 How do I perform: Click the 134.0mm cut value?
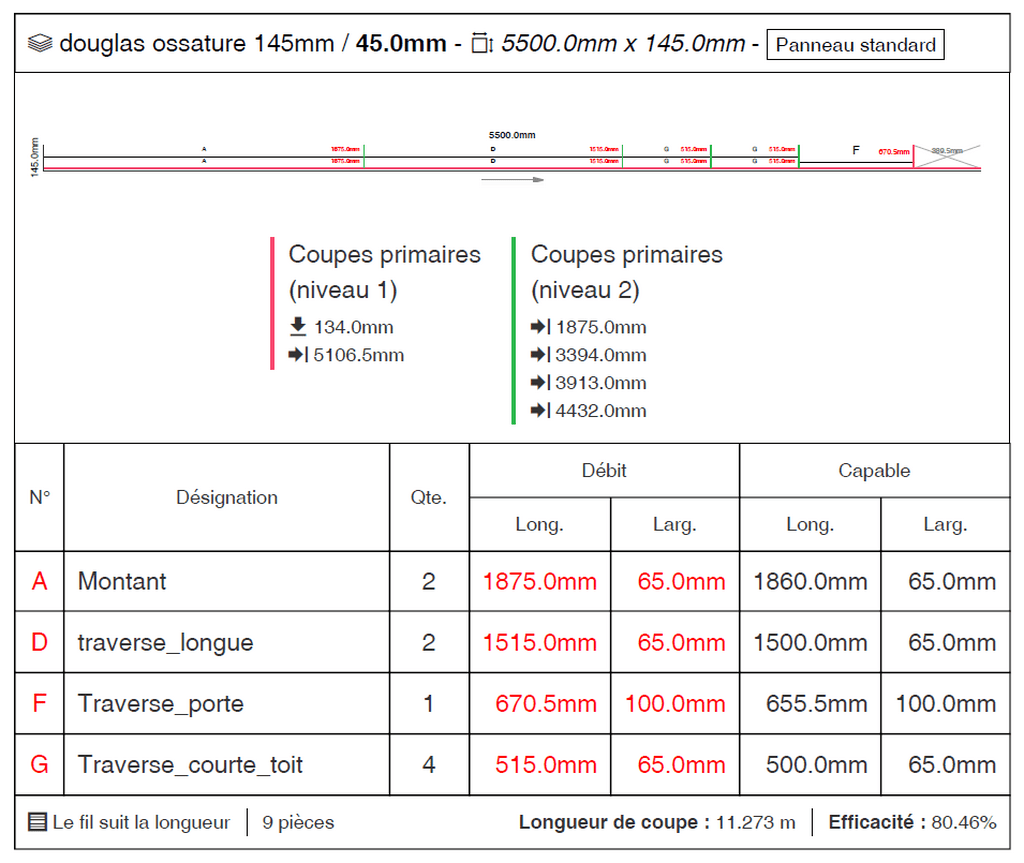click(x=353, y=327)
